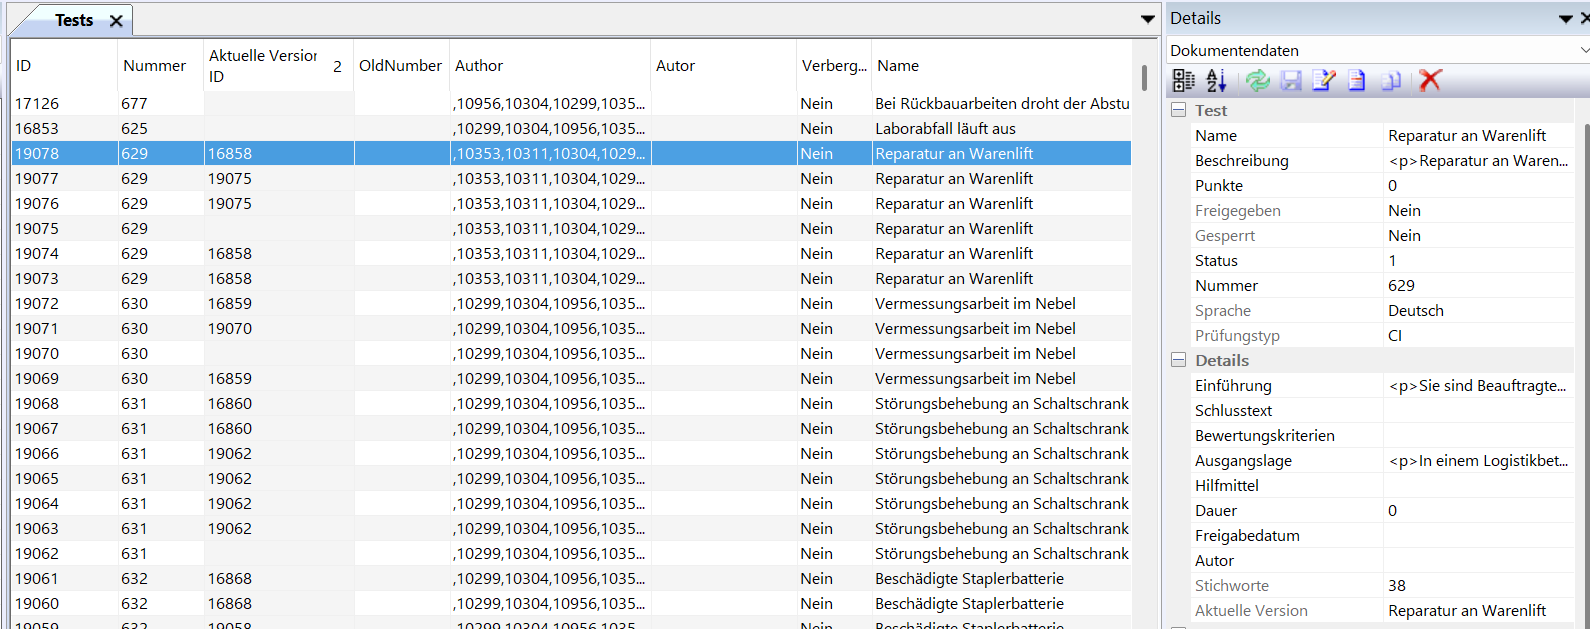This screenshot has height=629, width=1590.
Task: Click the Prüfungstyp value CI
Action: (x=1478, y=335)
